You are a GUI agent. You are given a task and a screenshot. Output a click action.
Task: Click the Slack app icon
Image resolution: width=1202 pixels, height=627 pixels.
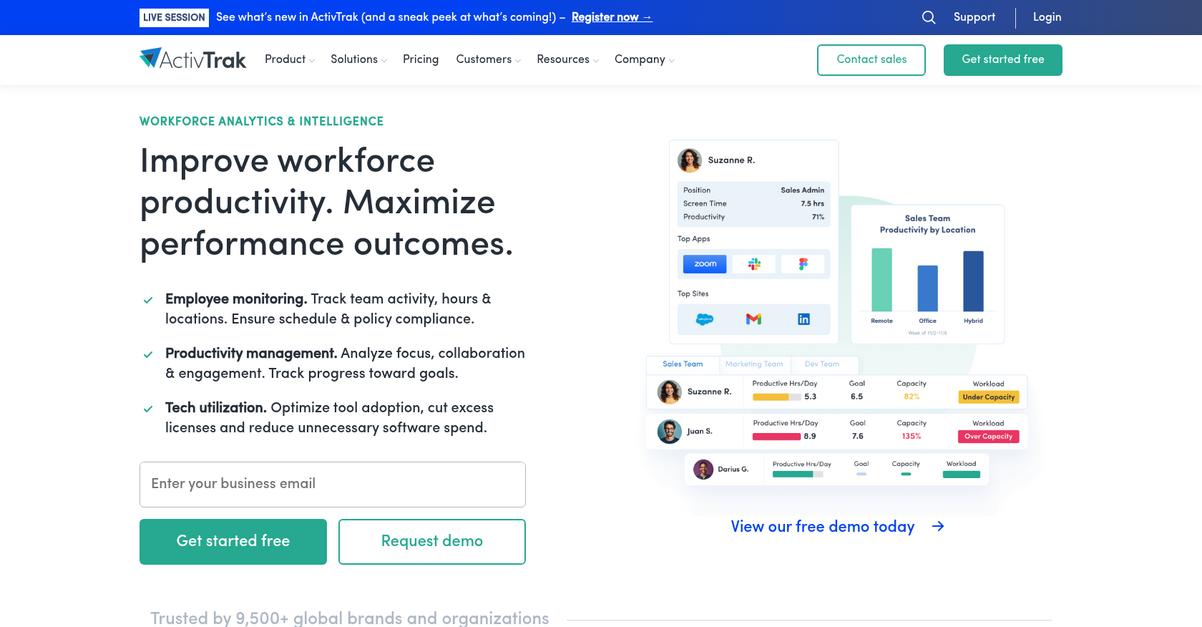[x=754, y=264]
